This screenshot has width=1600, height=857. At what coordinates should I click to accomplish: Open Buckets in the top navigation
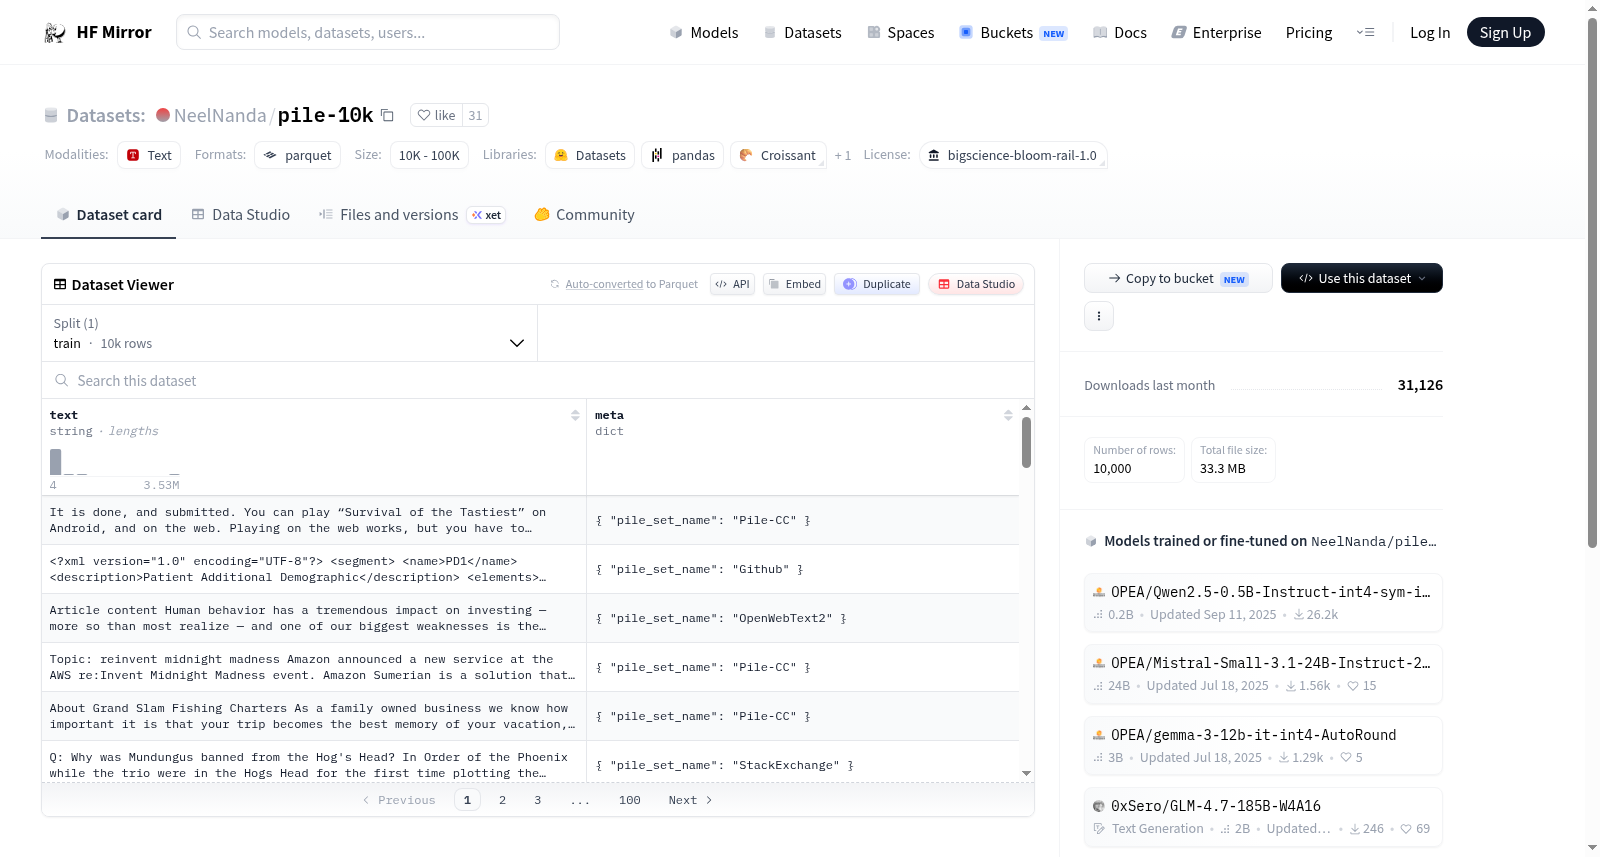[1013, 33]
